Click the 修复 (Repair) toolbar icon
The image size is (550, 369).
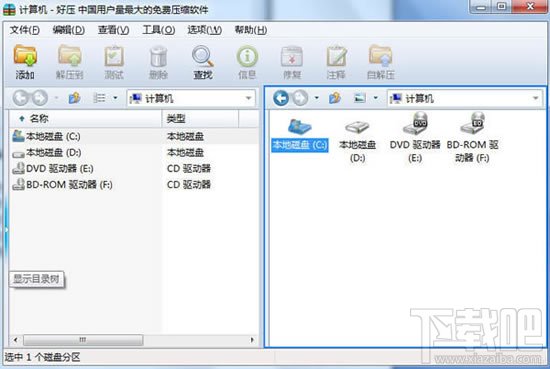click(291, 62)
